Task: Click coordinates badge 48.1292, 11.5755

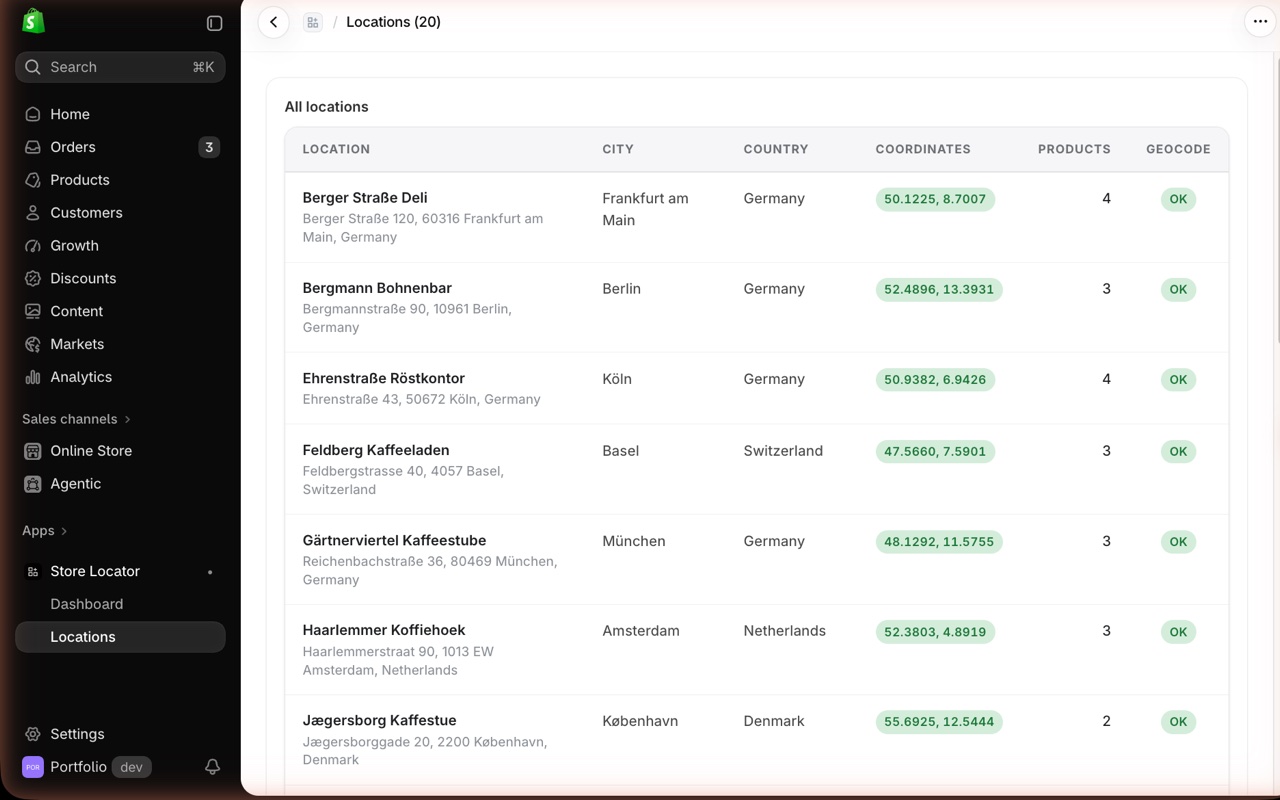Action: 939,542
